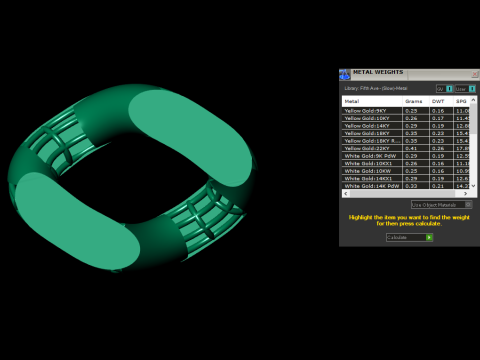Select the White Gold:14KX1 row

click(x=406, y=178)
